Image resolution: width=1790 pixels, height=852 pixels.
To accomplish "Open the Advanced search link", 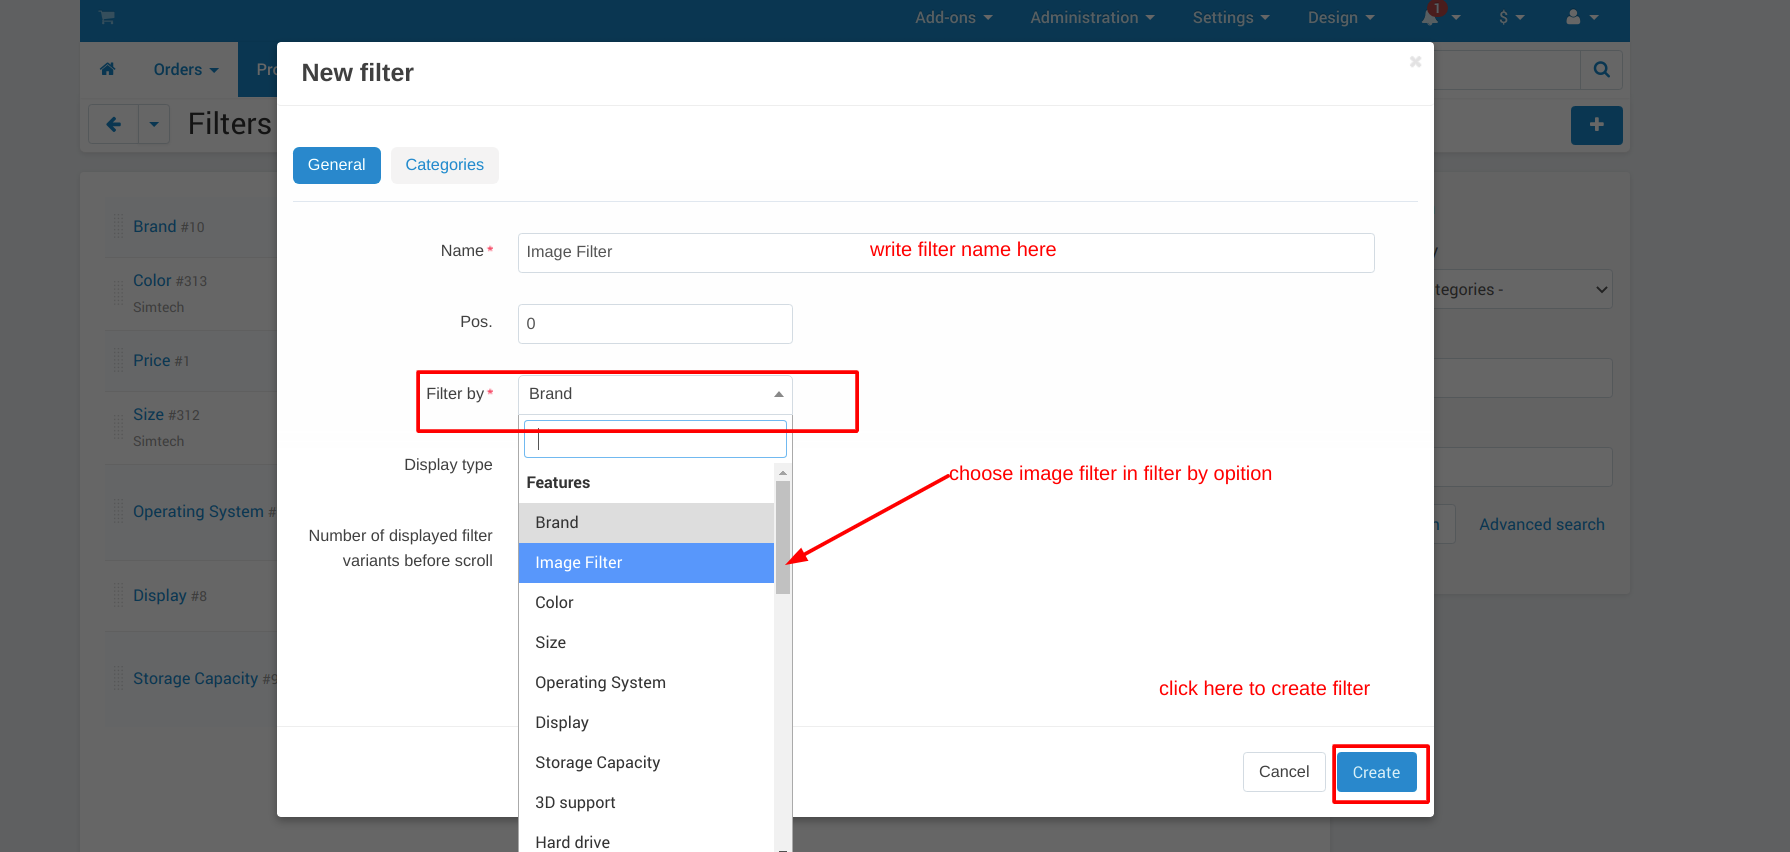I will pyautogui.click(x=1541, y=525).
